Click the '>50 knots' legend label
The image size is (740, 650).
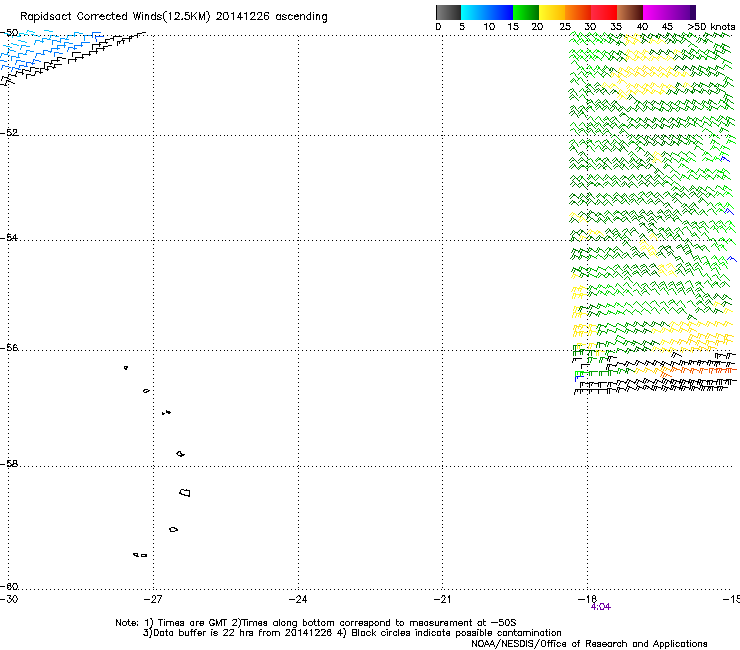tap(711, 27)
